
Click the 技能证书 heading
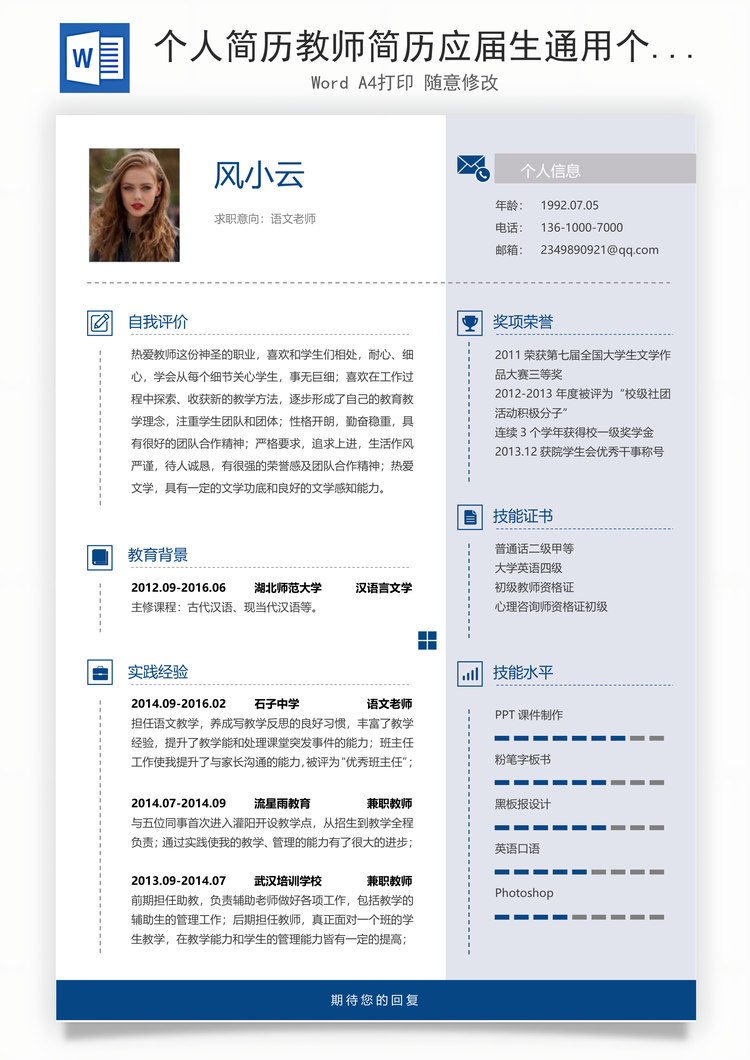point(523,516)
